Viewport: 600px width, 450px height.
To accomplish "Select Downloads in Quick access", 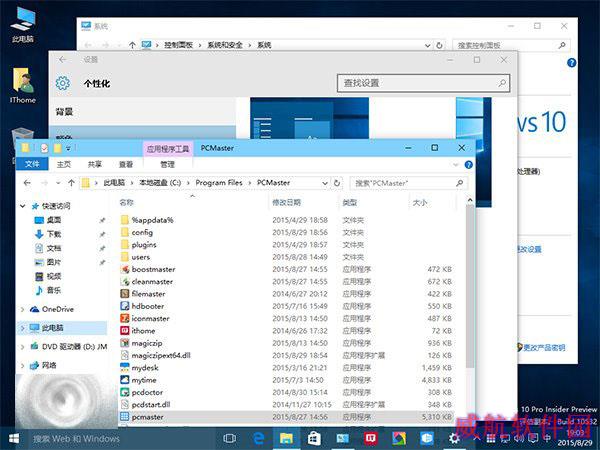I will coord(54,234).
